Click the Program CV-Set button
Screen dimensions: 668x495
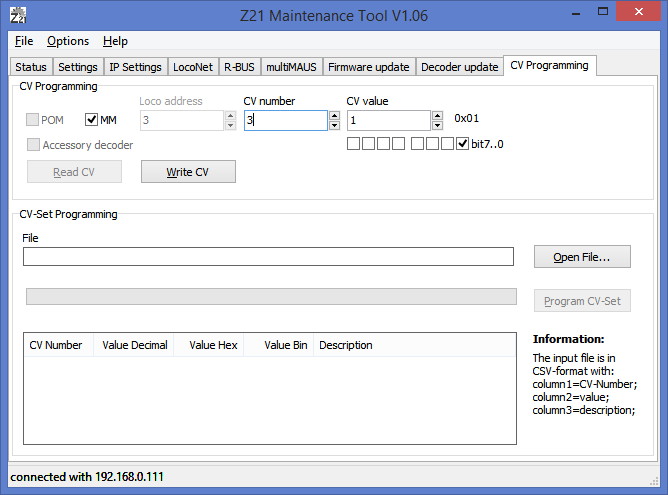(x=582, y=301)
